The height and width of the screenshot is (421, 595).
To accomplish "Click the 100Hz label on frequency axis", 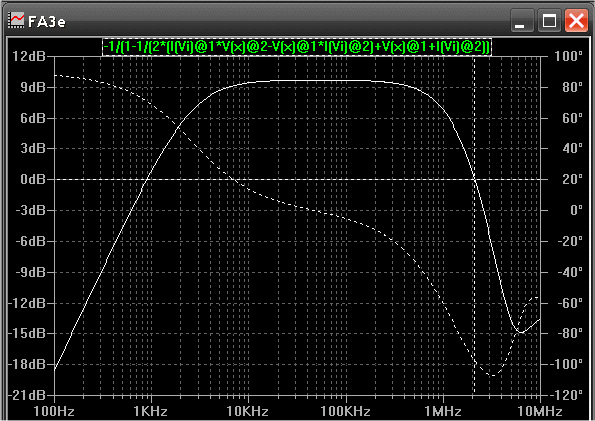I will pyautogui.click(x=54, y=411).
